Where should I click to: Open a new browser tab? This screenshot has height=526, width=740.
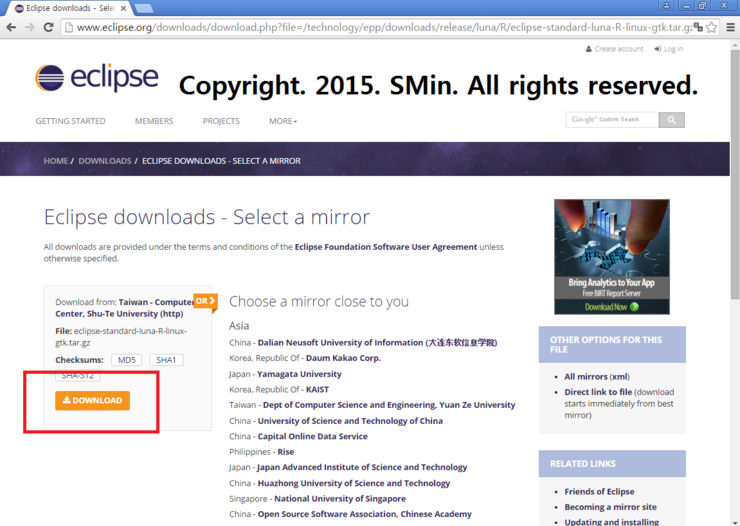pos(143,8)
